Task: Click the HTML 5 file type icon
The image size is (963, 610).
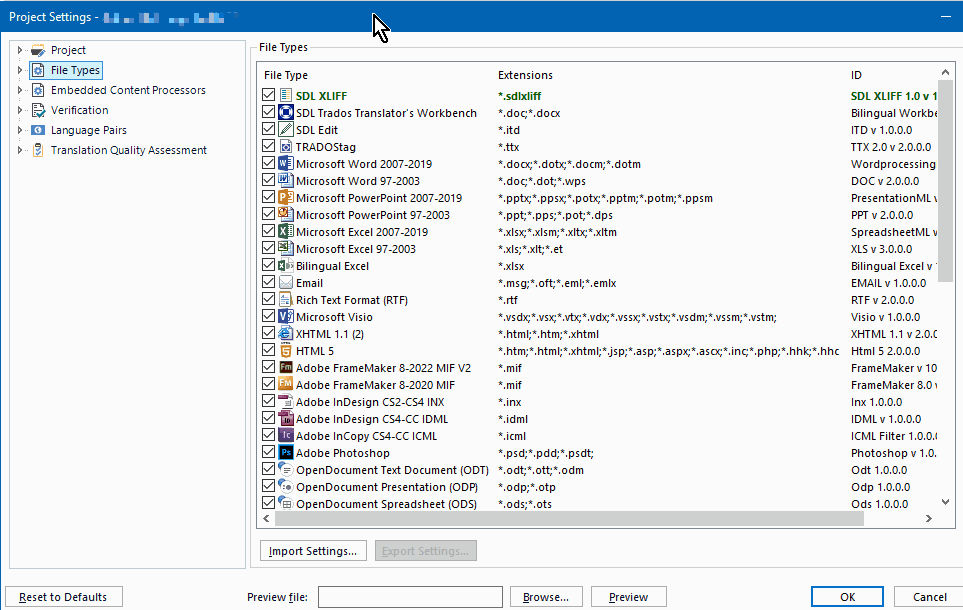Action: click(285, 351)
